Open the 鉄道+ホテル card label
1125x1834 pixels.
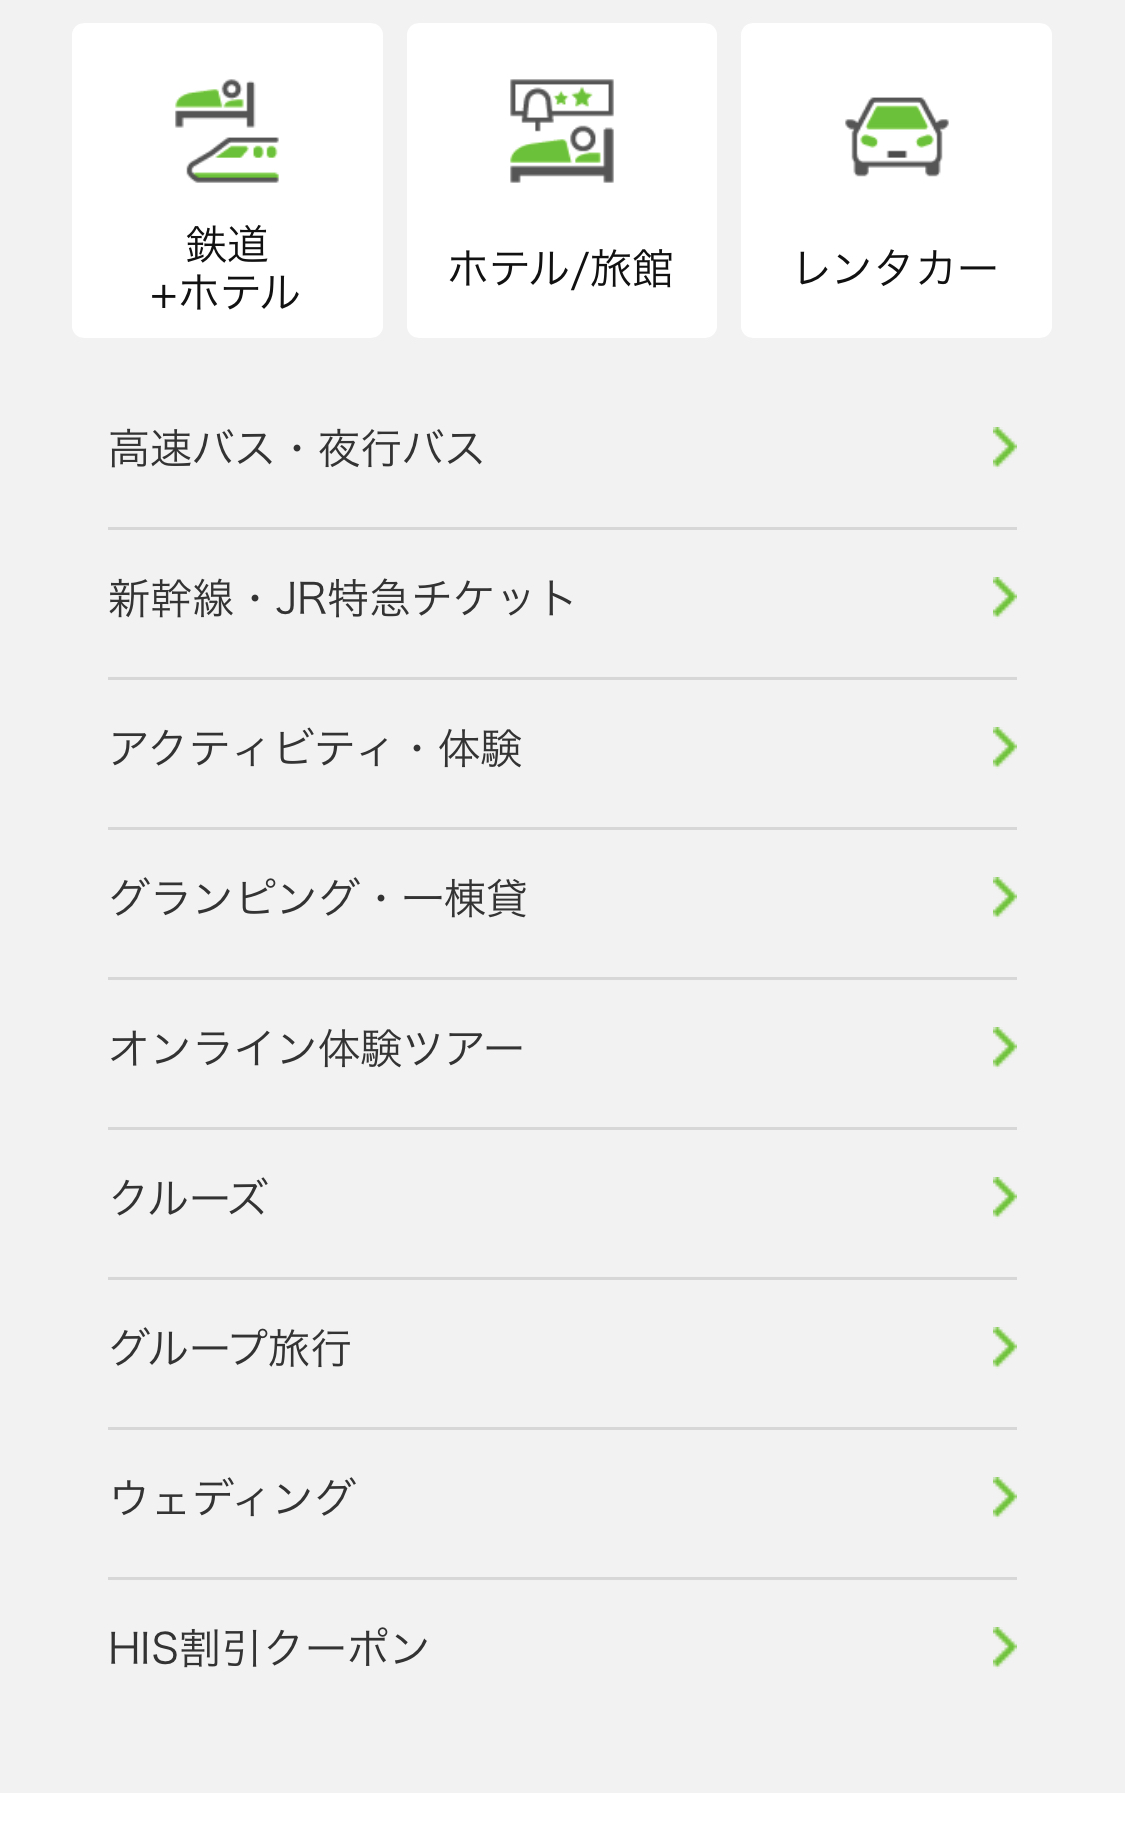pos(227,268)
